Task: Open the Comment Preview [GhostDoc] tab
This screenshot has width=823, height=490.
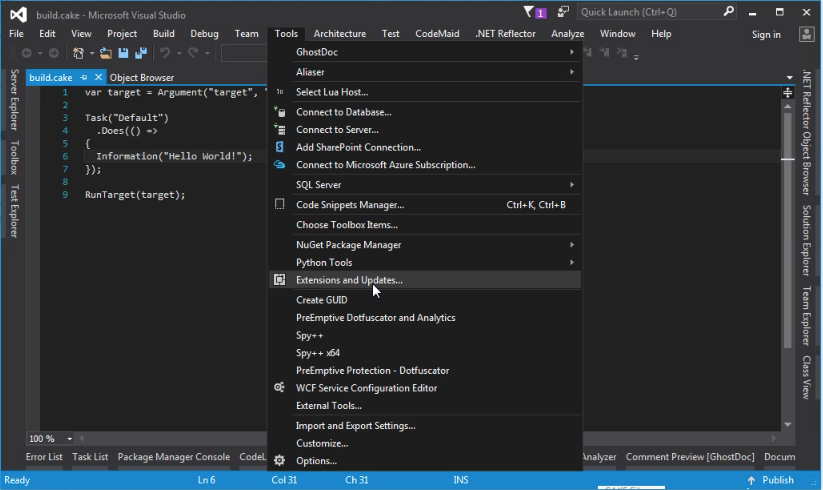Action: pos(690,457)
